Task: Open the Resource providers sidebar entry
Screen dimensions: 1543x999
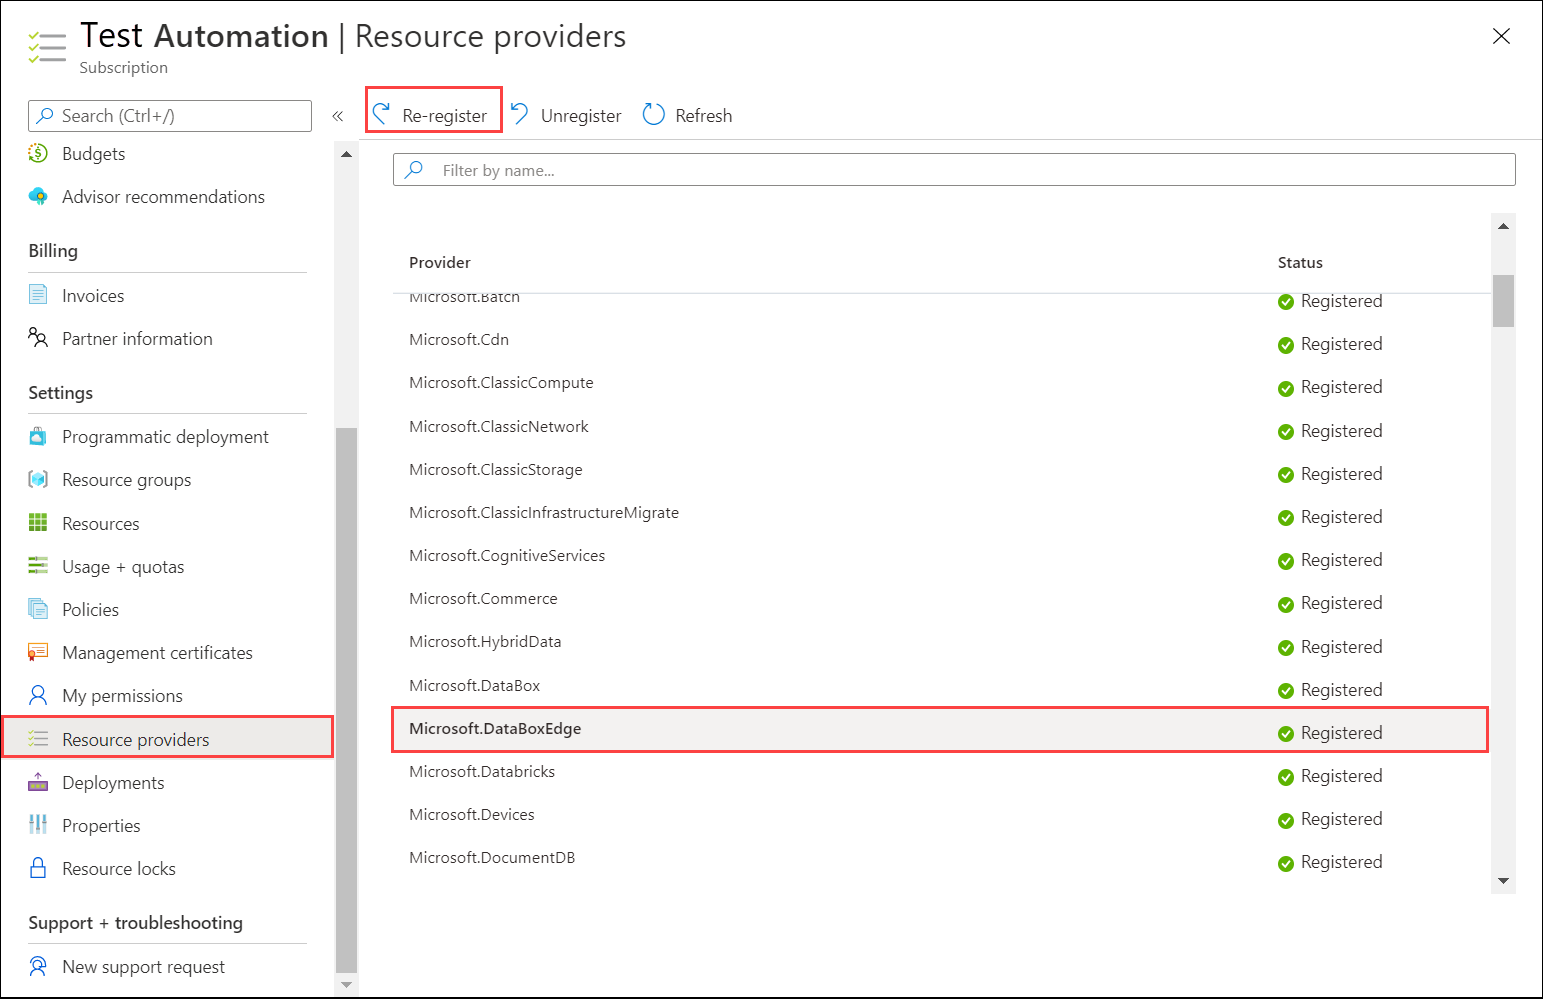Action: (135, 739)
